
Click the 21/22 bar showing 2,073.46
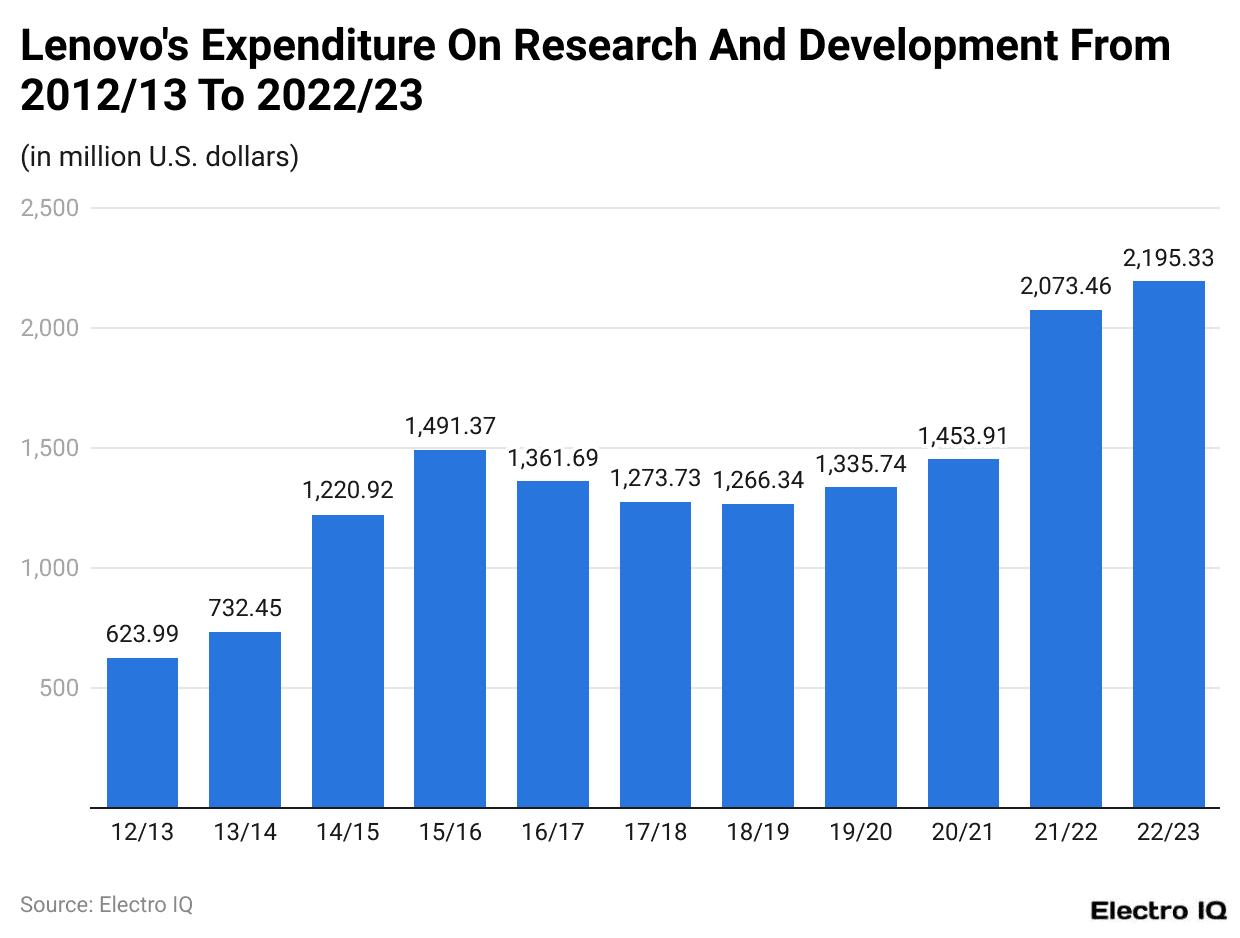(x=1067, y=560)
